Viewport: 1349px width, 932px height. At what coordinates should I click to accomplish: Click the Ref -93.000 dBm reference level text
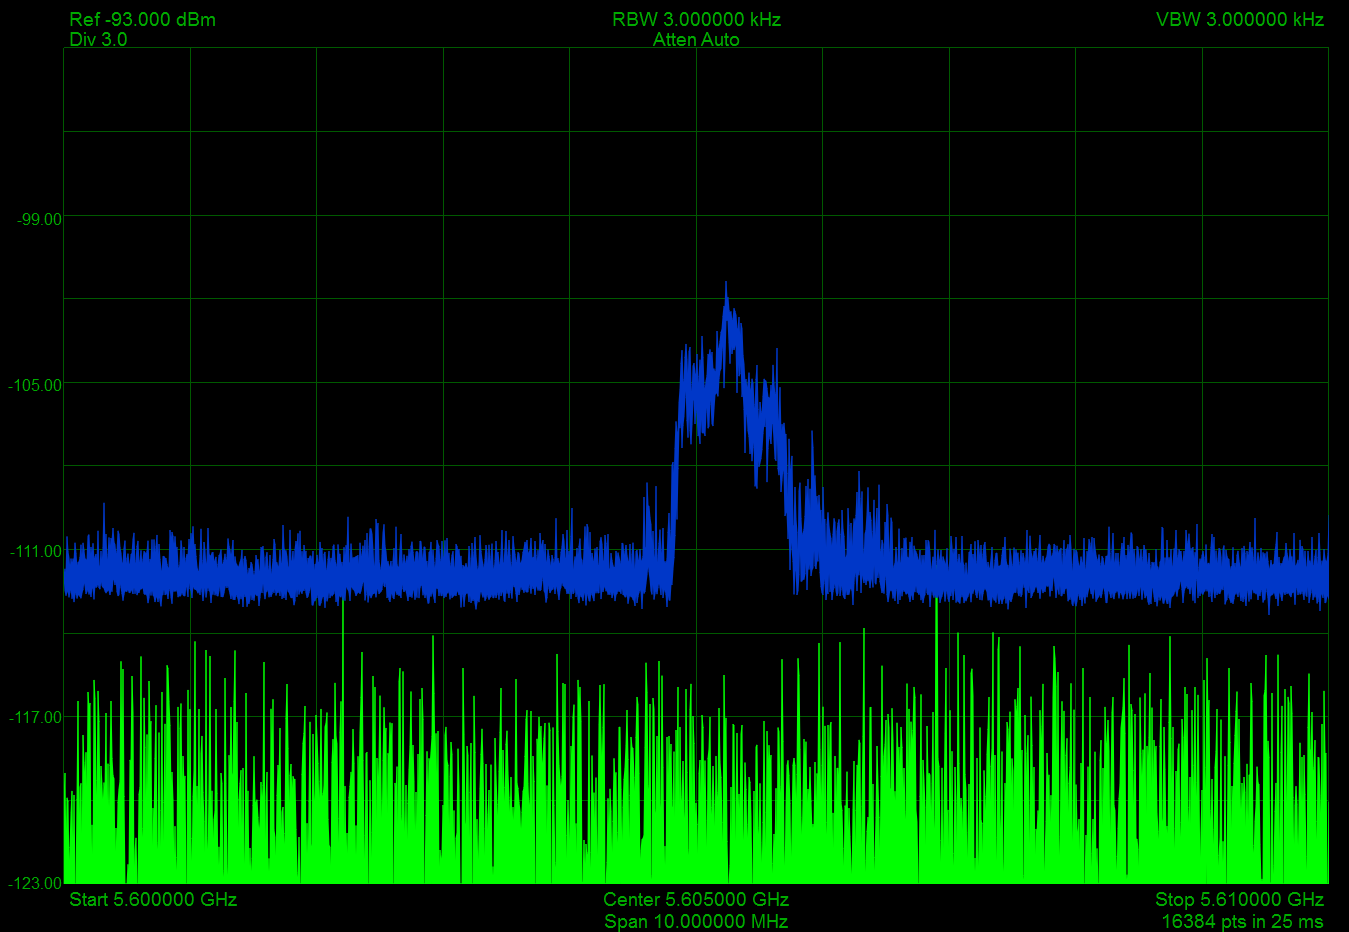142,19
